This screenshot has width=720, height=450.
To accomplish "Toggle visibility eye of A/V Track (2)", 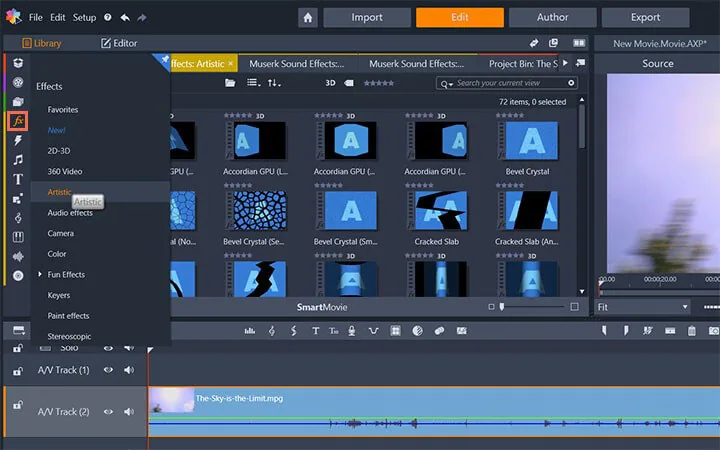I will coord(108,412).
